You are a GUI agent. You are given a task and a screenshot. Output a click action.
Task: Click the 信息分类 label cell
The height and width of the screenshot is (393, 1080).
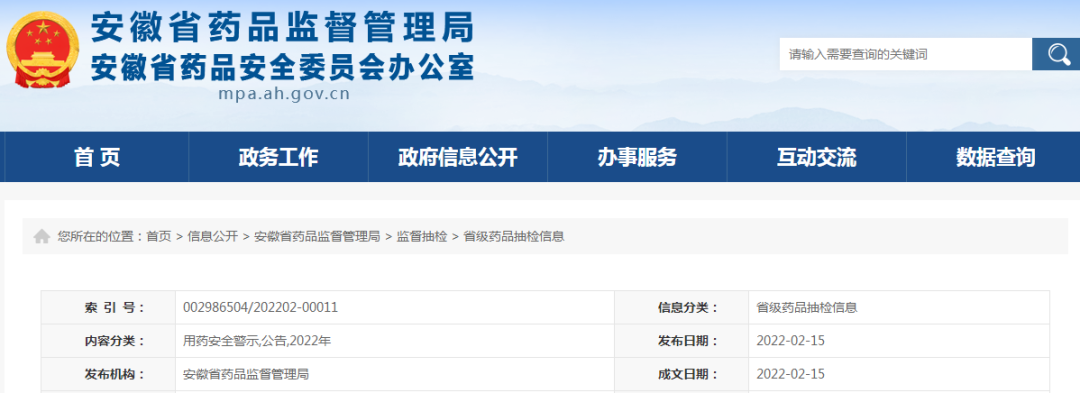point(681,308)
